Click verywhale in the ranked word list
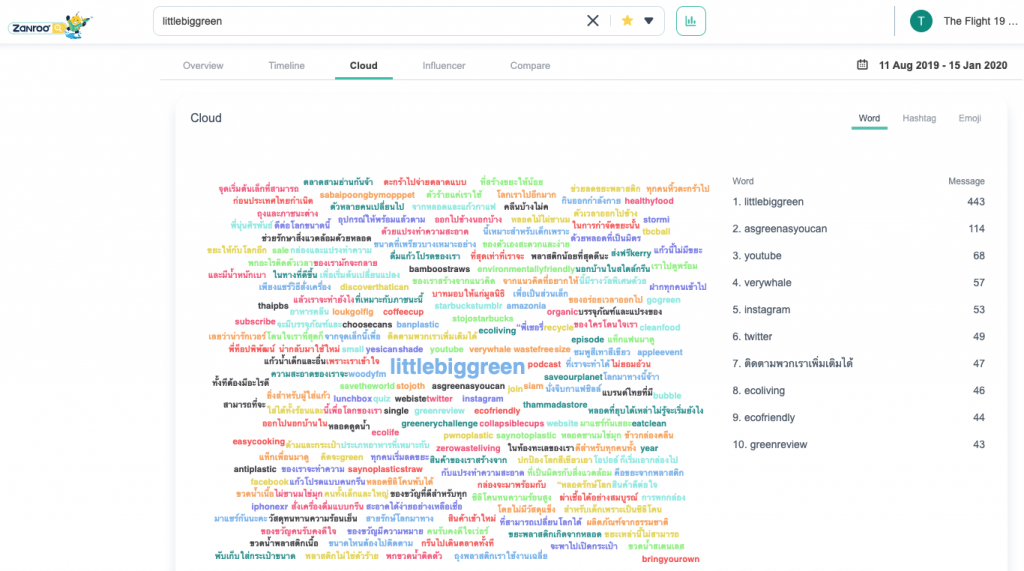Screen dimensions: 1024x571 [x=769, y=283]
